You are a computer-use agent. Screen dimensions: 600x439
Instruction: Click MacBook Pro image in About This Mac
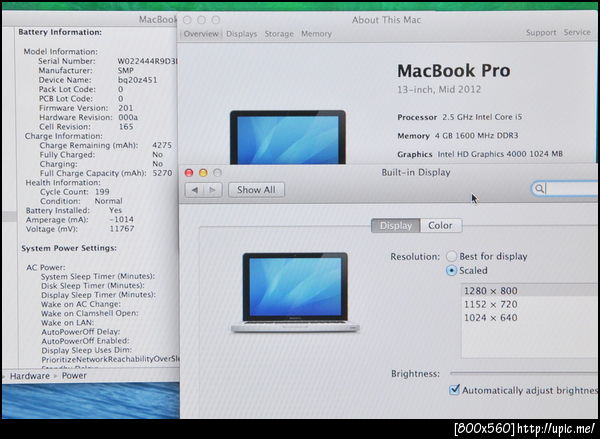[288, 137]
